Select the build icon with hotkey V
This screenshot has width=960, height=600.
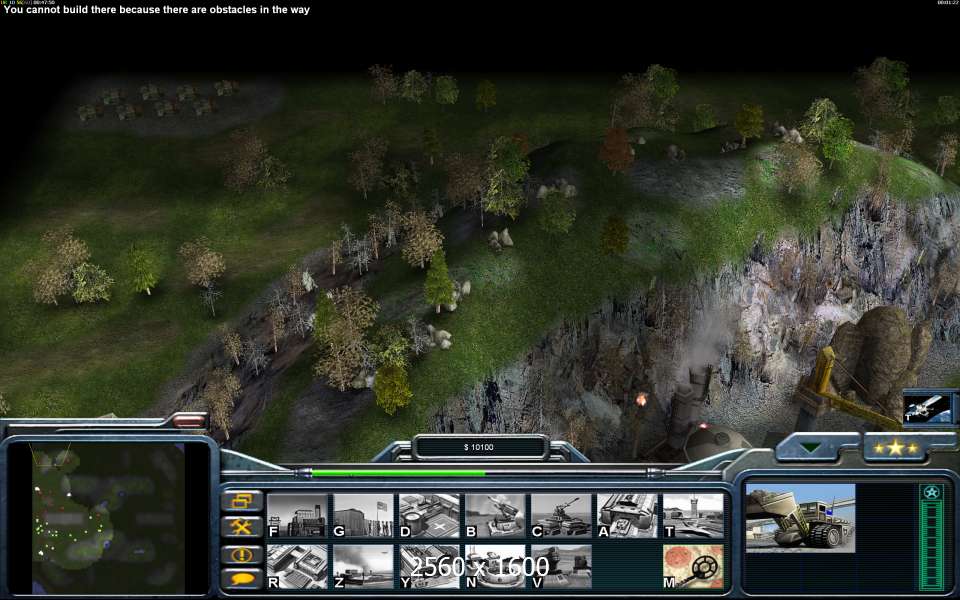coord(561,567)
